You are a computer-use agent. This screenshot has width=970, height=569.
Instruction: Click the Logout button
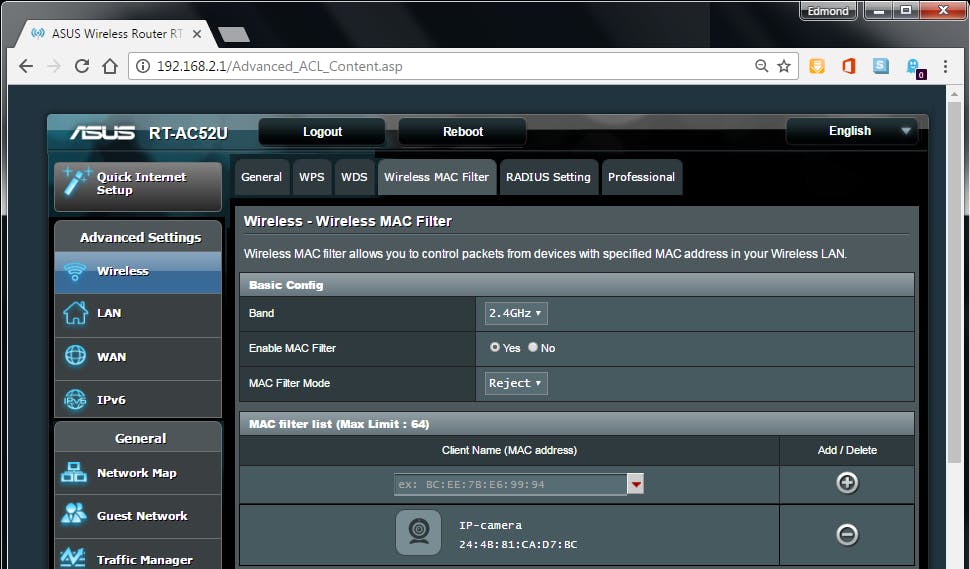(322, 132)
